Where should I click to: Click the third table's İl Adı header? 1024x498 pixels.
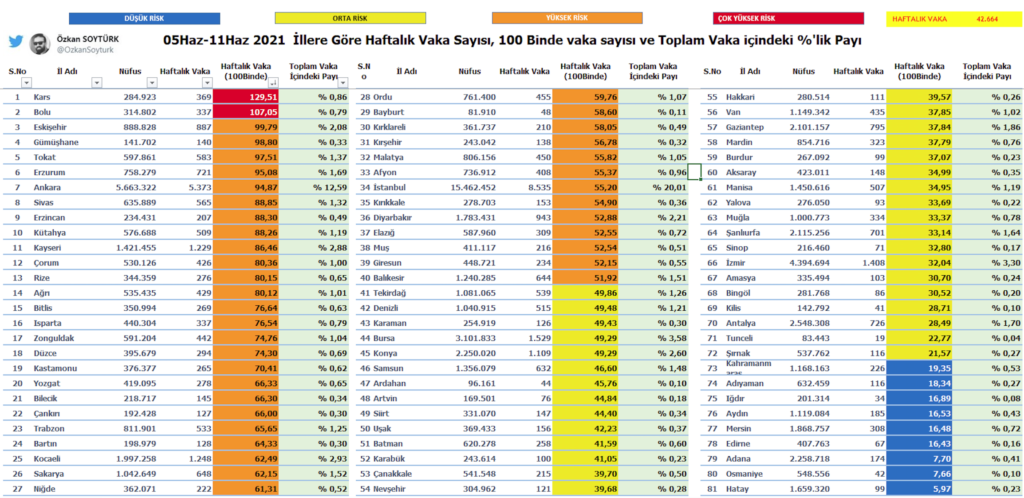point(750,70)
